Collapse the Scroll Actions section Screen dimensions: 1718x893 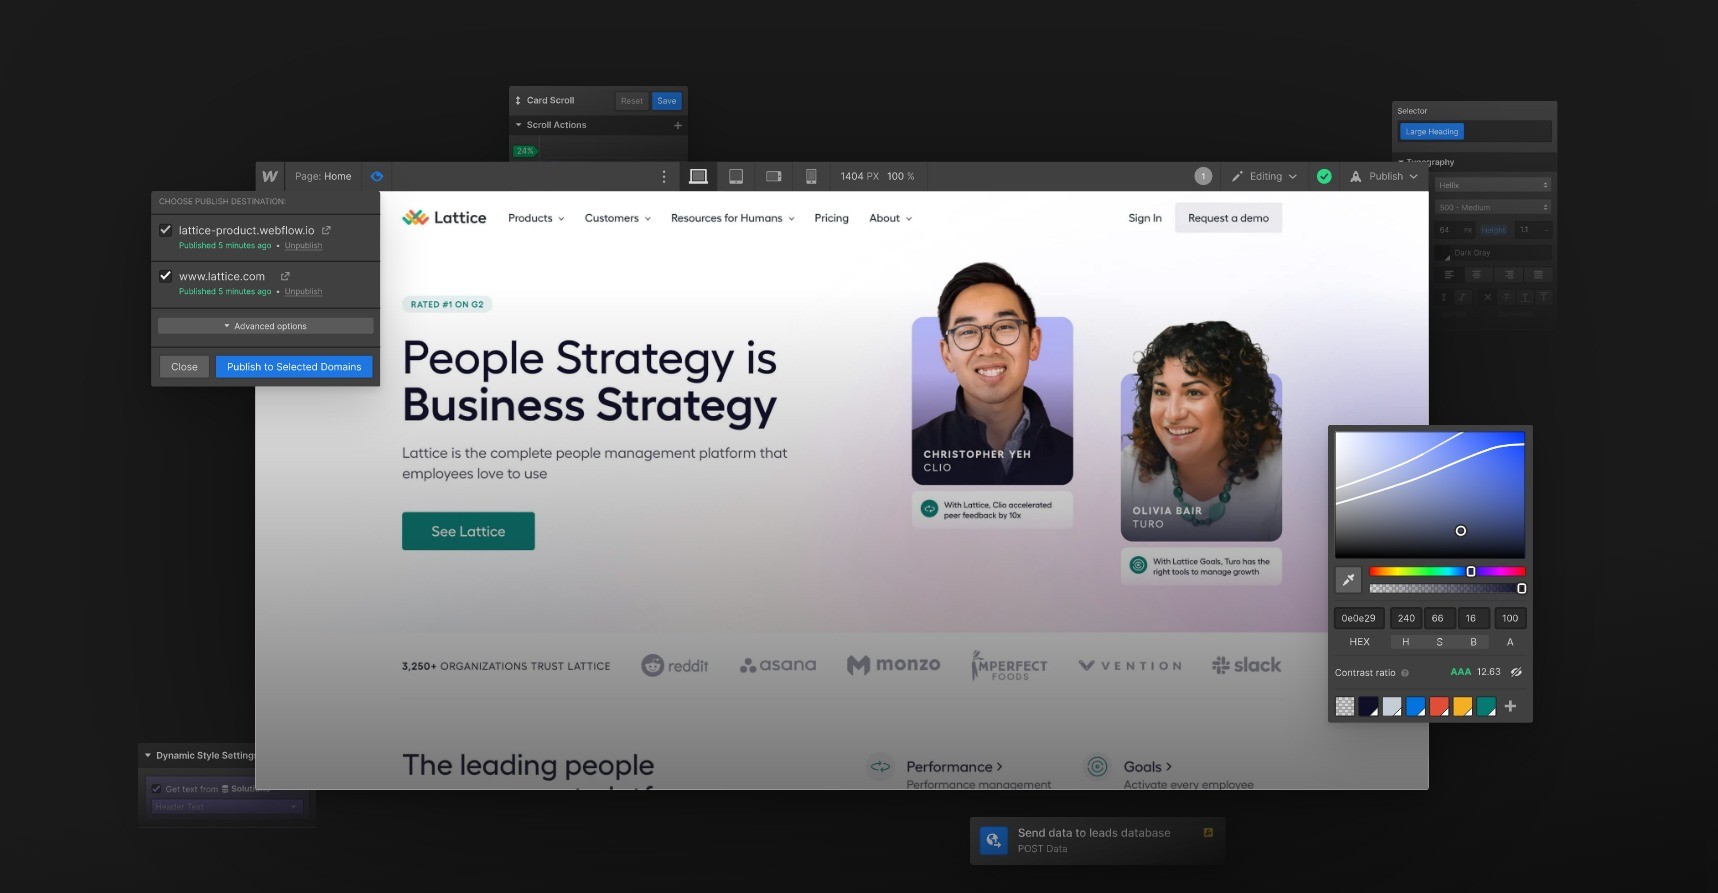(519, 125)
